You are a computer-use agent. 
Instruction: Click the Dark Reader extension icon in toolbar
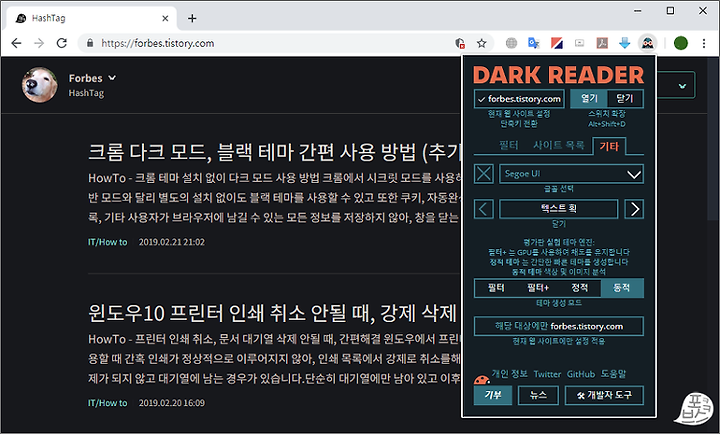(647, 43)
